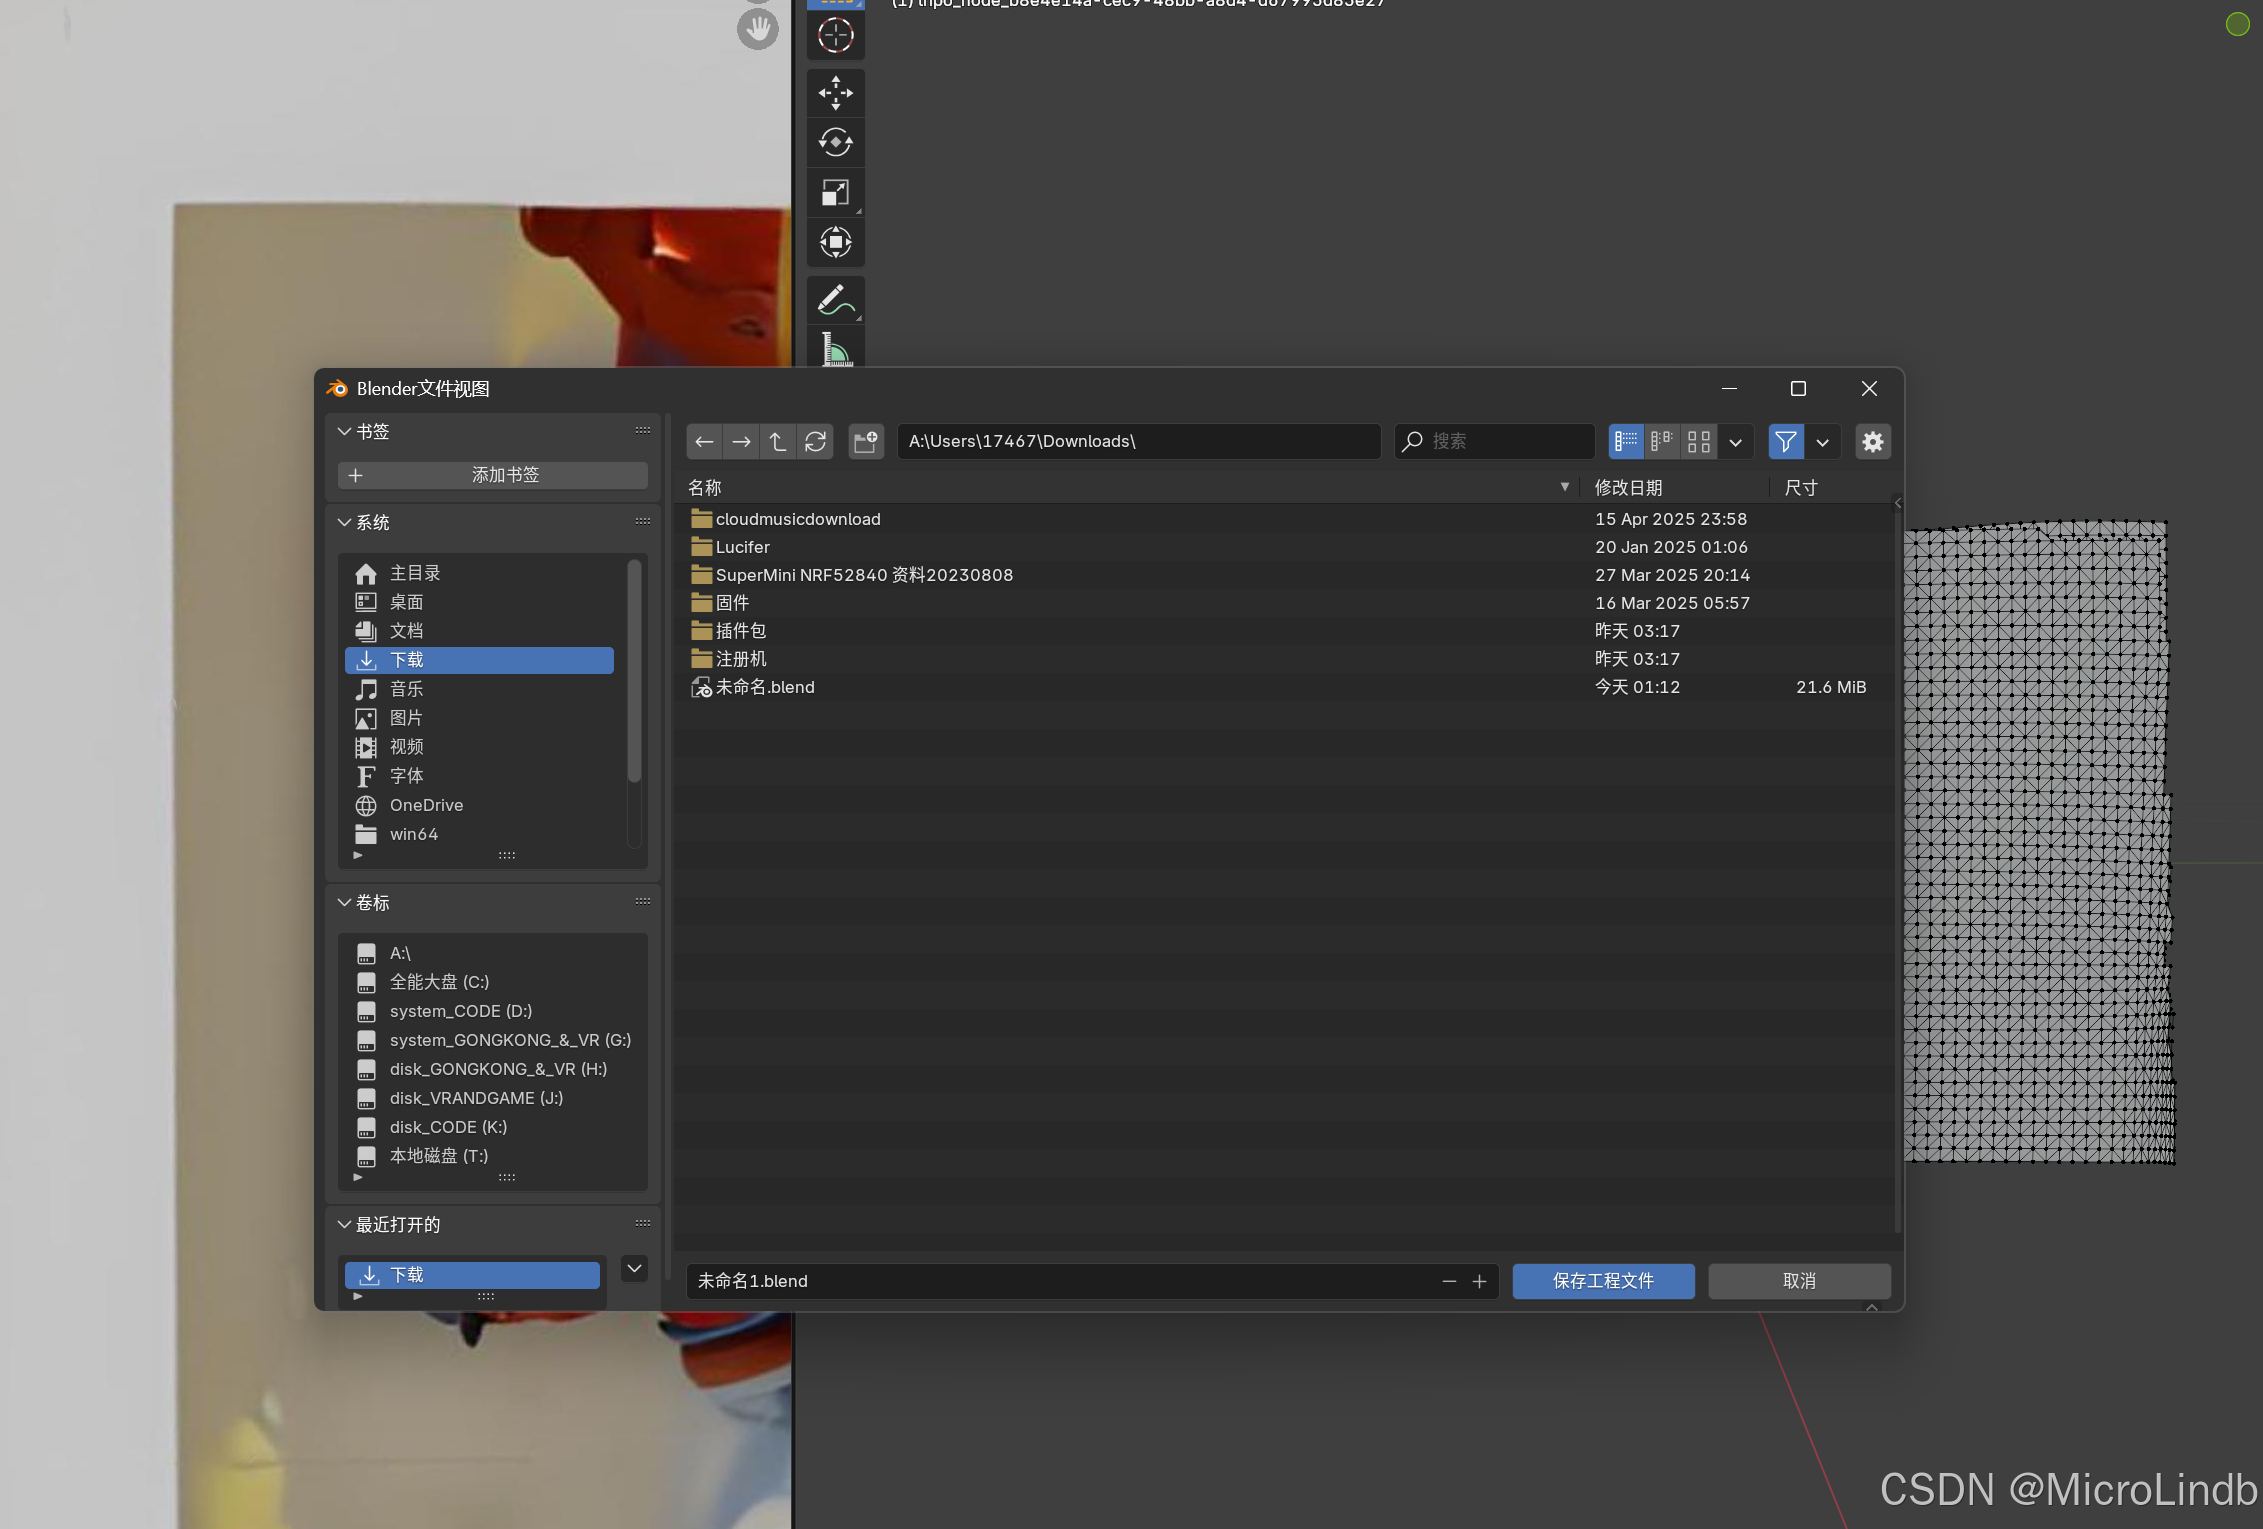Select the Scale tool icon

[x=835, y=192]
